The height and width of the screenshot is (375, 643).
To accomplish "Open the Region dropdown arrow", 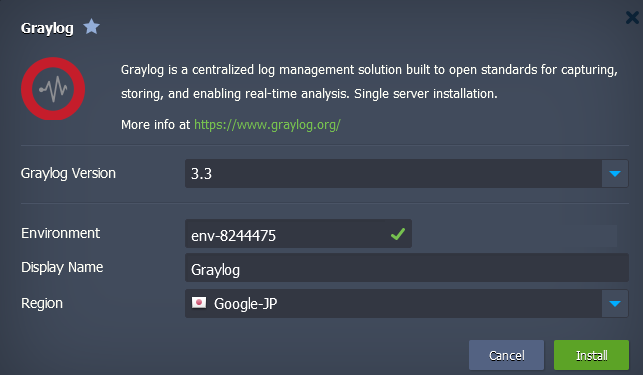I will pyautogui.click(x=615, y=304).
